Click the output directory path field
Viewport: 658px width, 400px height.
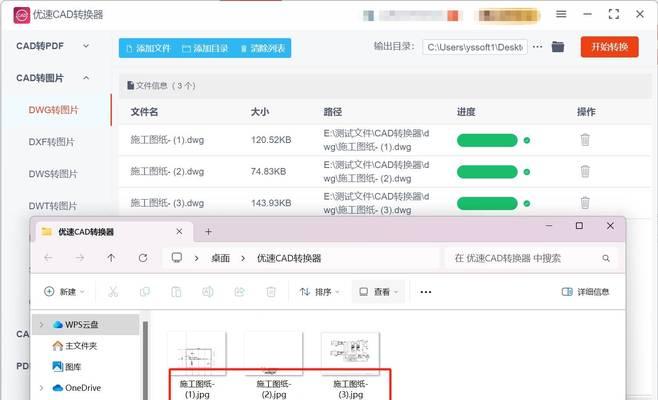point(475,47)
